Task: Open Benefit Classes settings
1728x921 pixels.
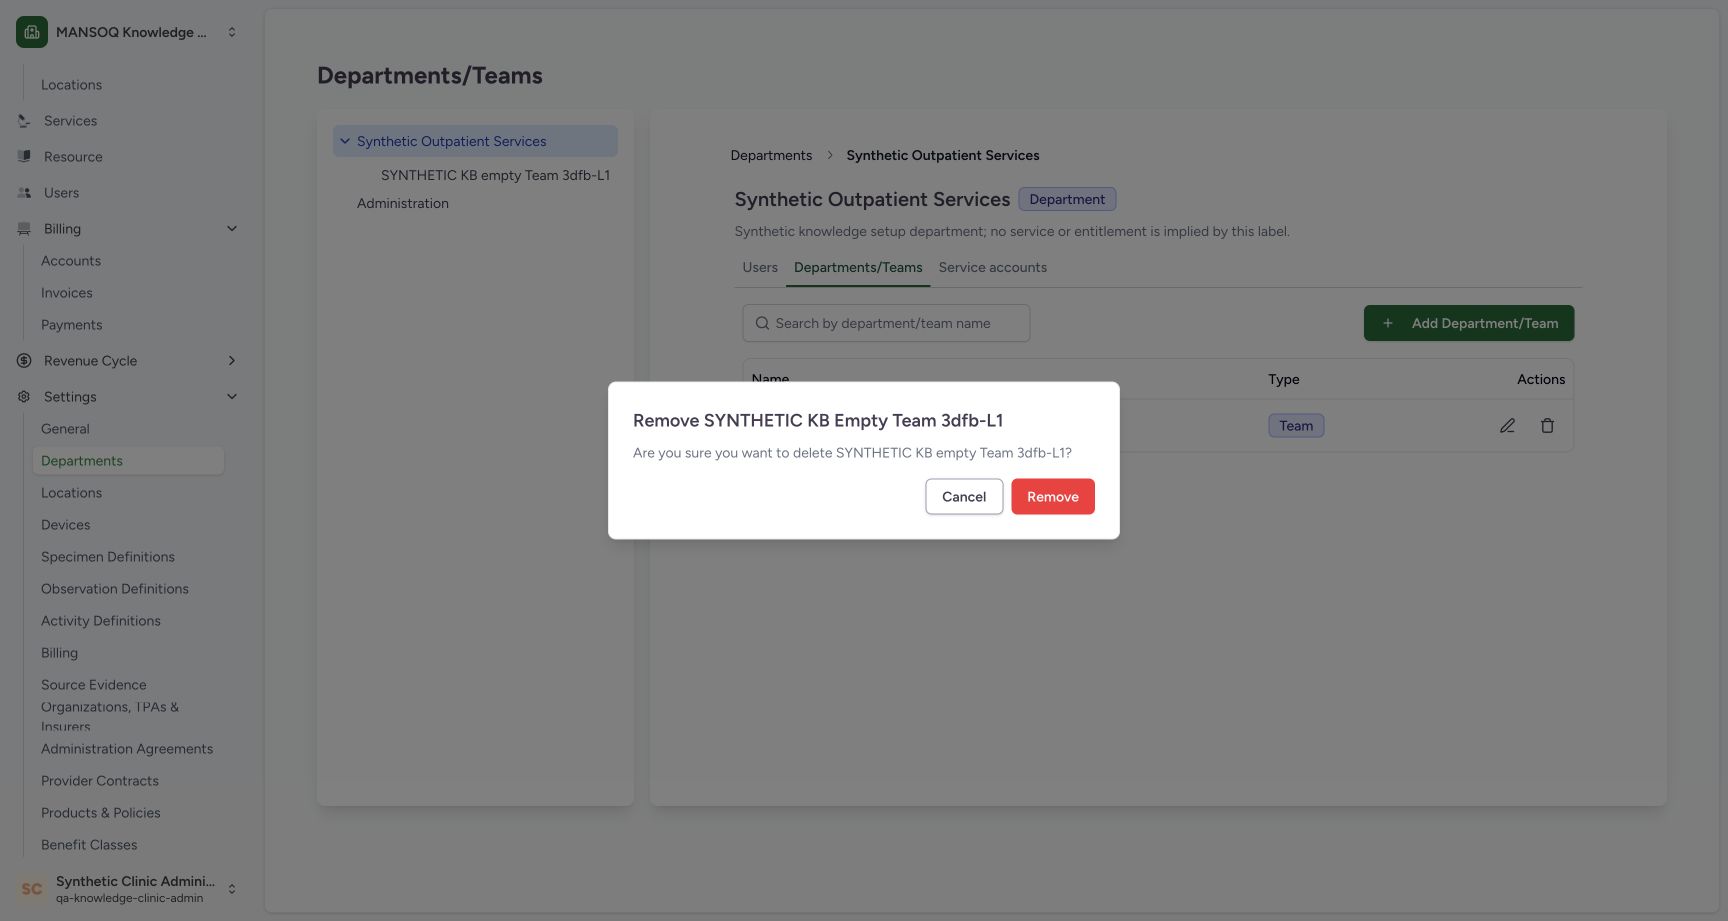Action: tap(89, 845)
